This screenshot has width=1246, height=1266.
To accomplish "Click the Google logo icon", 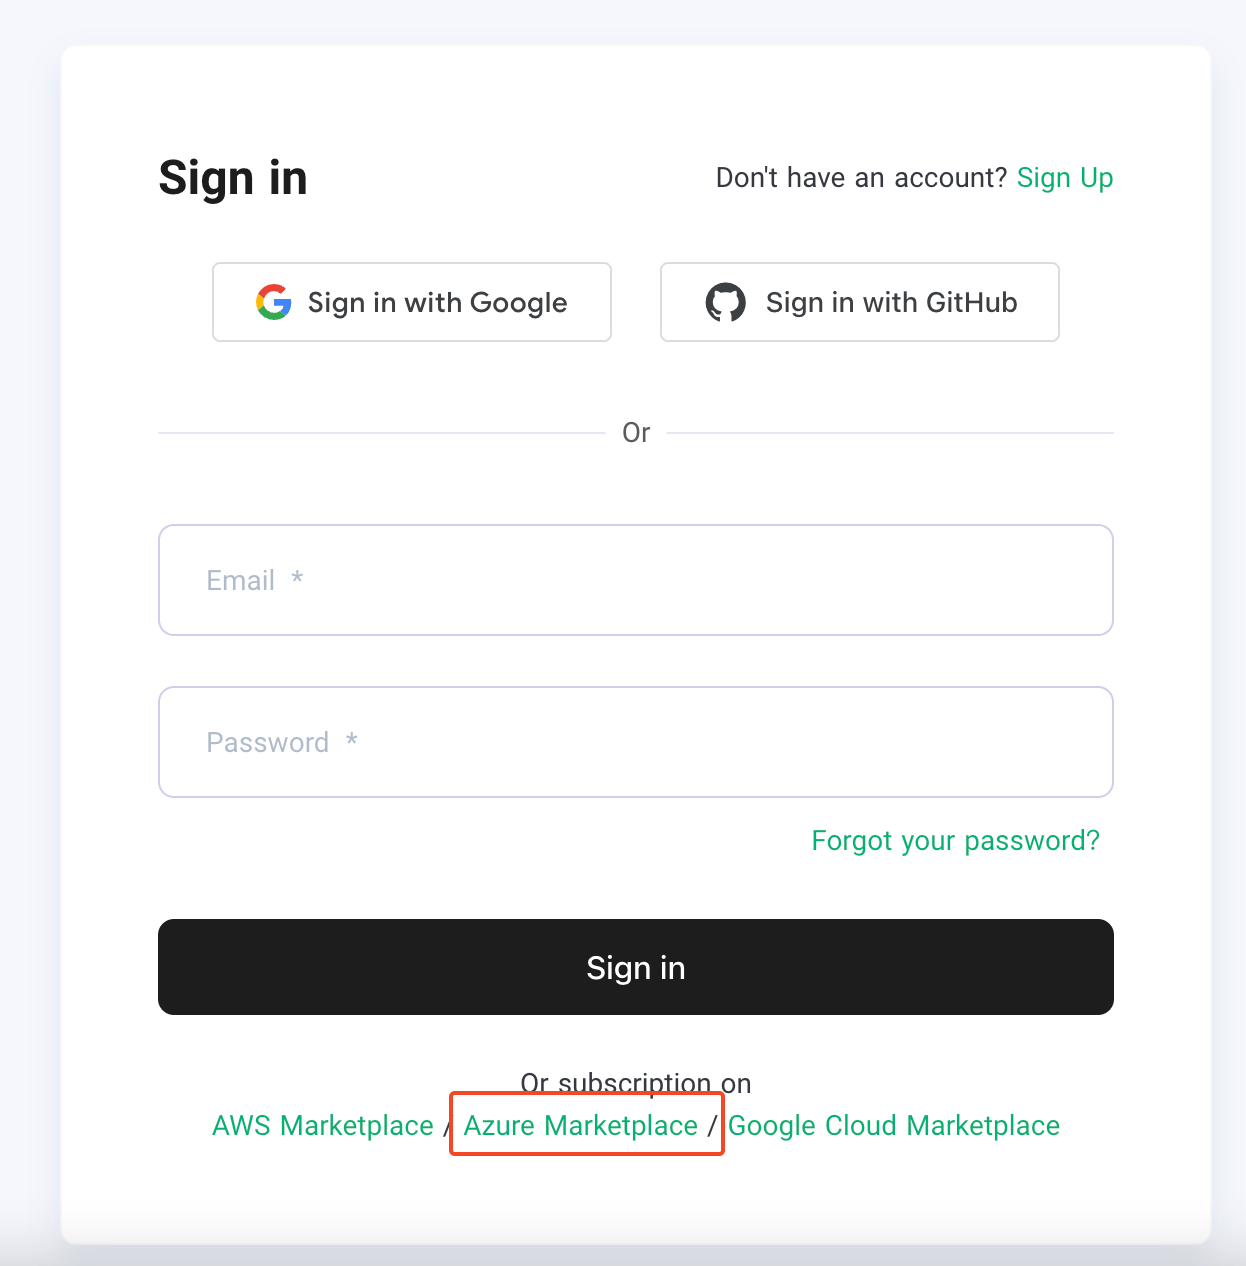I will pyautogui.click(x=273, y=302).
